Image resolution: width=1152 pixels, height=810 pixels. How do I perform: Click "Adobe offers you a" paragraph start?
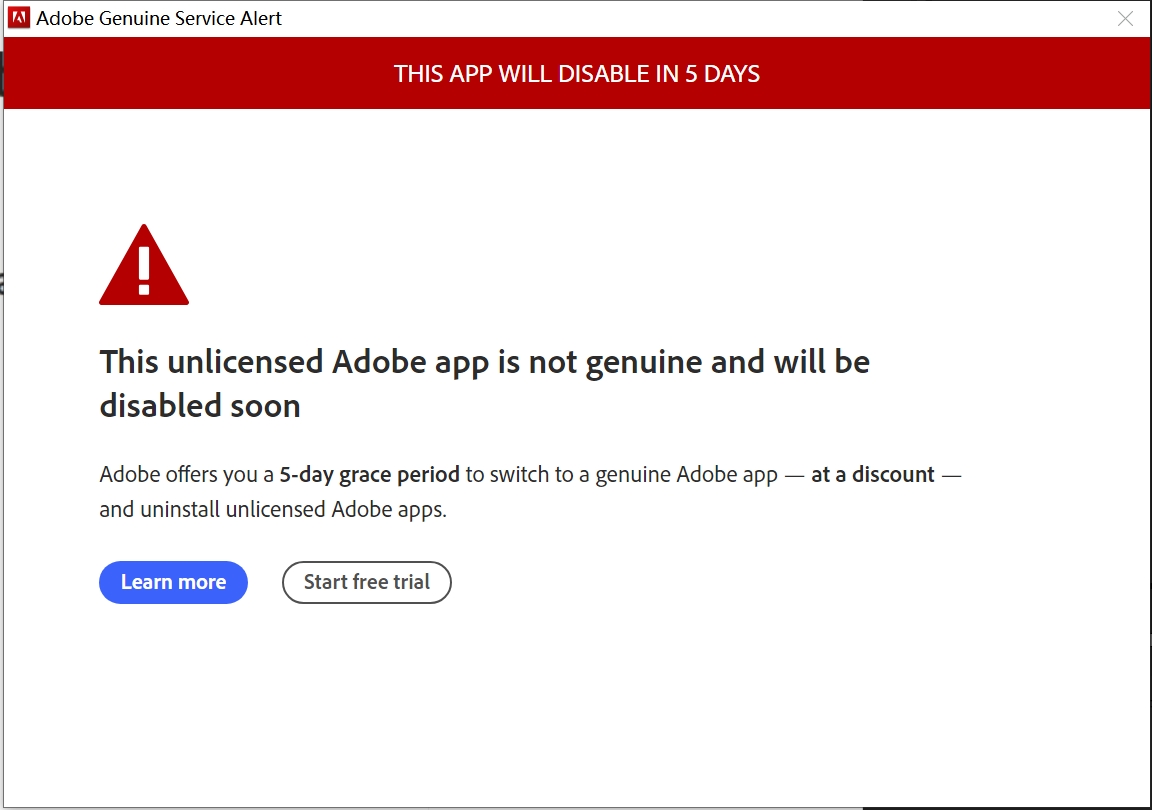[x=186, y=474]
